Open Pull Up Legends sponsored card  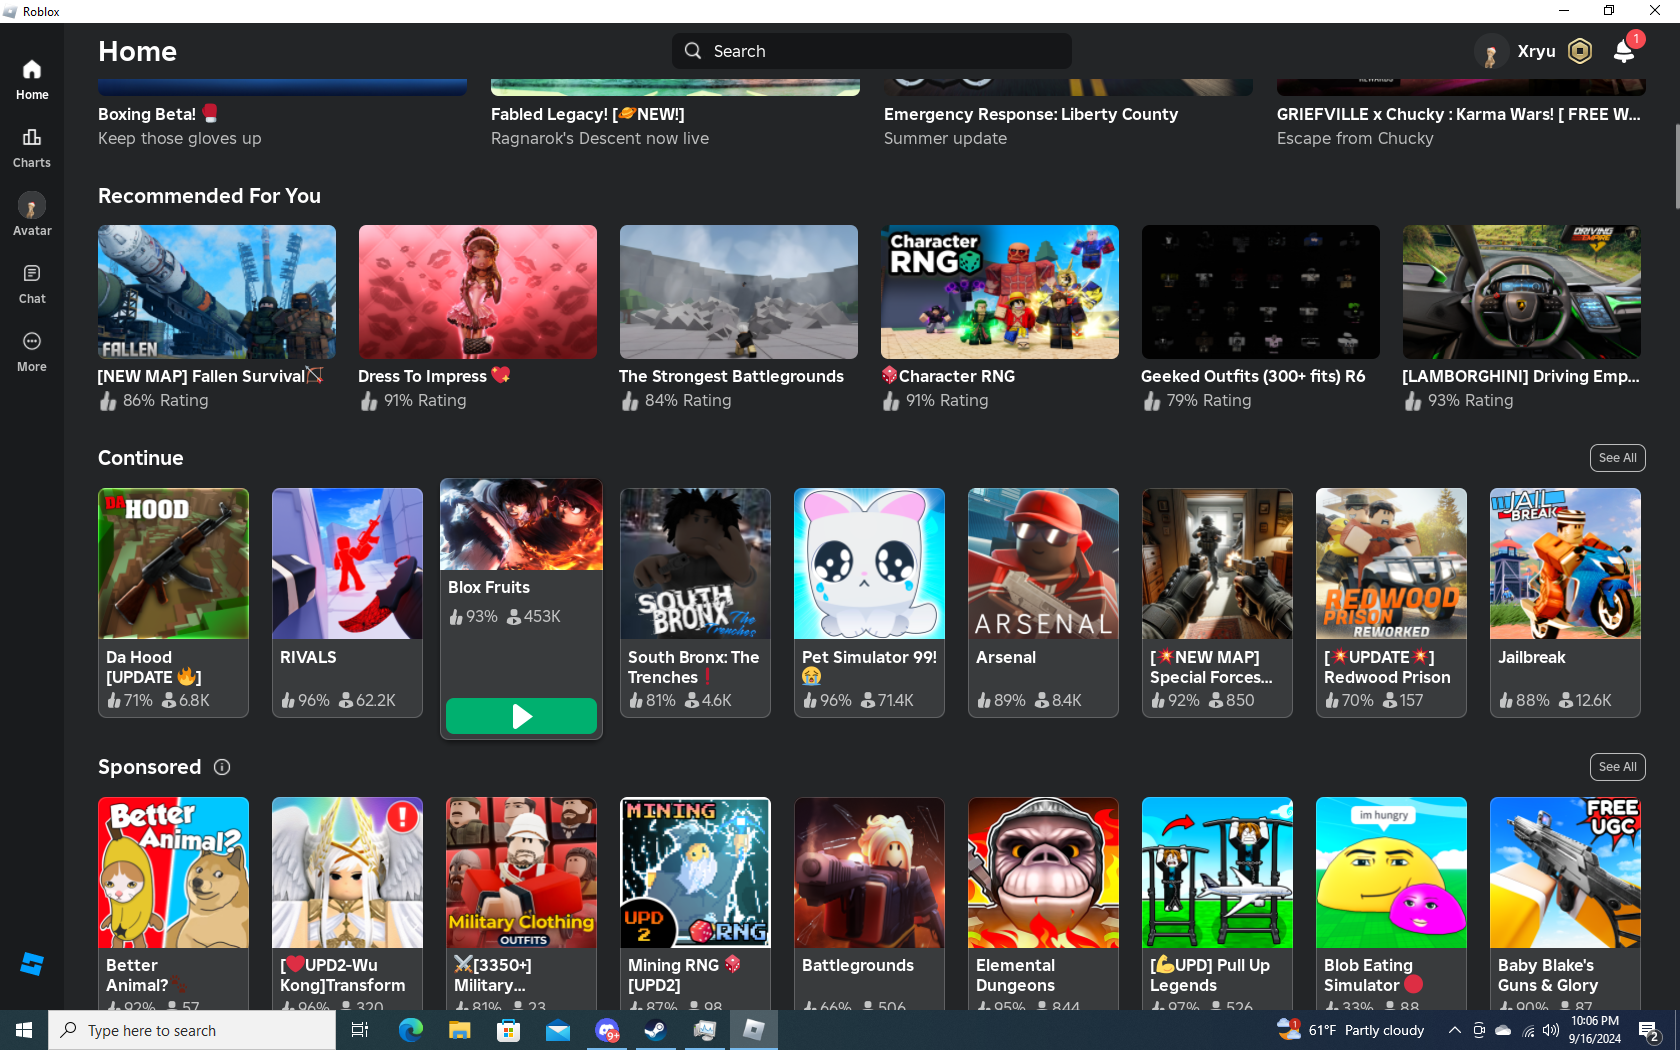click(x=1217, y=903)
